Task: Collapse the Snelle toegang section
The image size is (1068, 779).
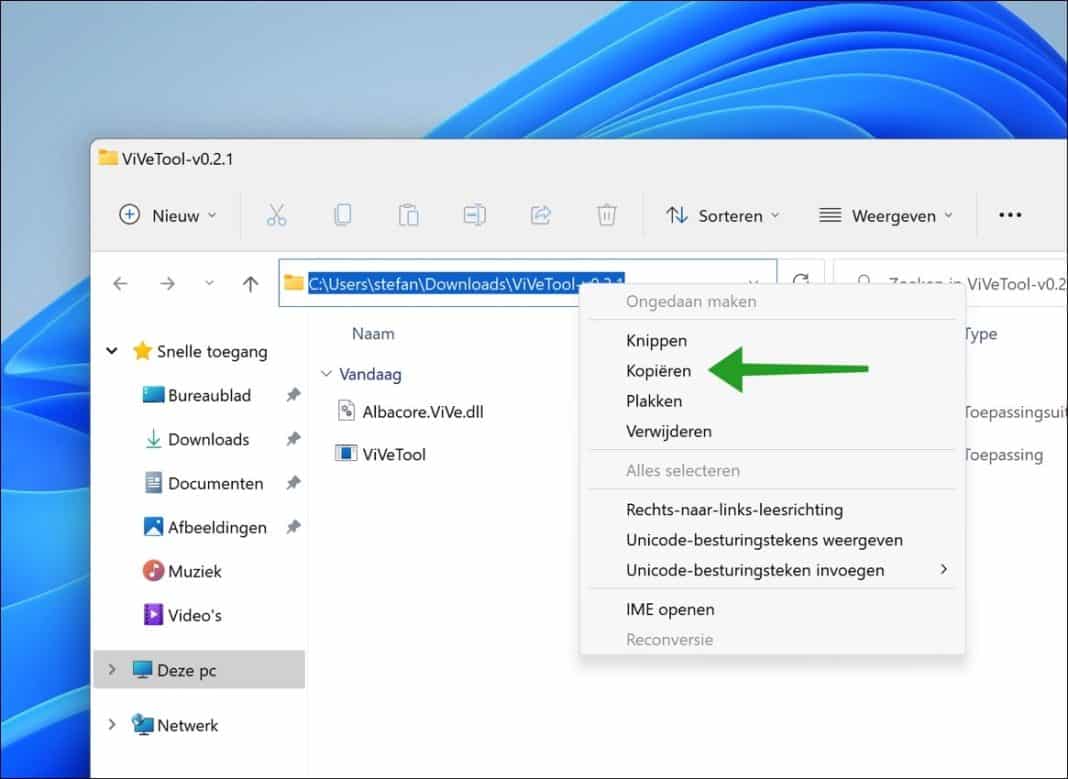Action: point(112,351)
